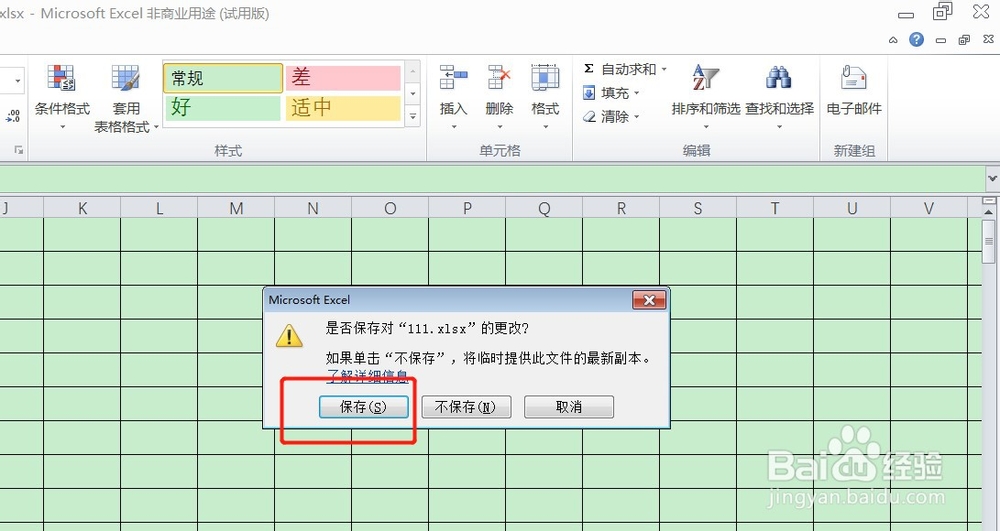Apply the 差 (bad) cell style
Viewport: 1000px width, 531px height.
click(343, 78)
